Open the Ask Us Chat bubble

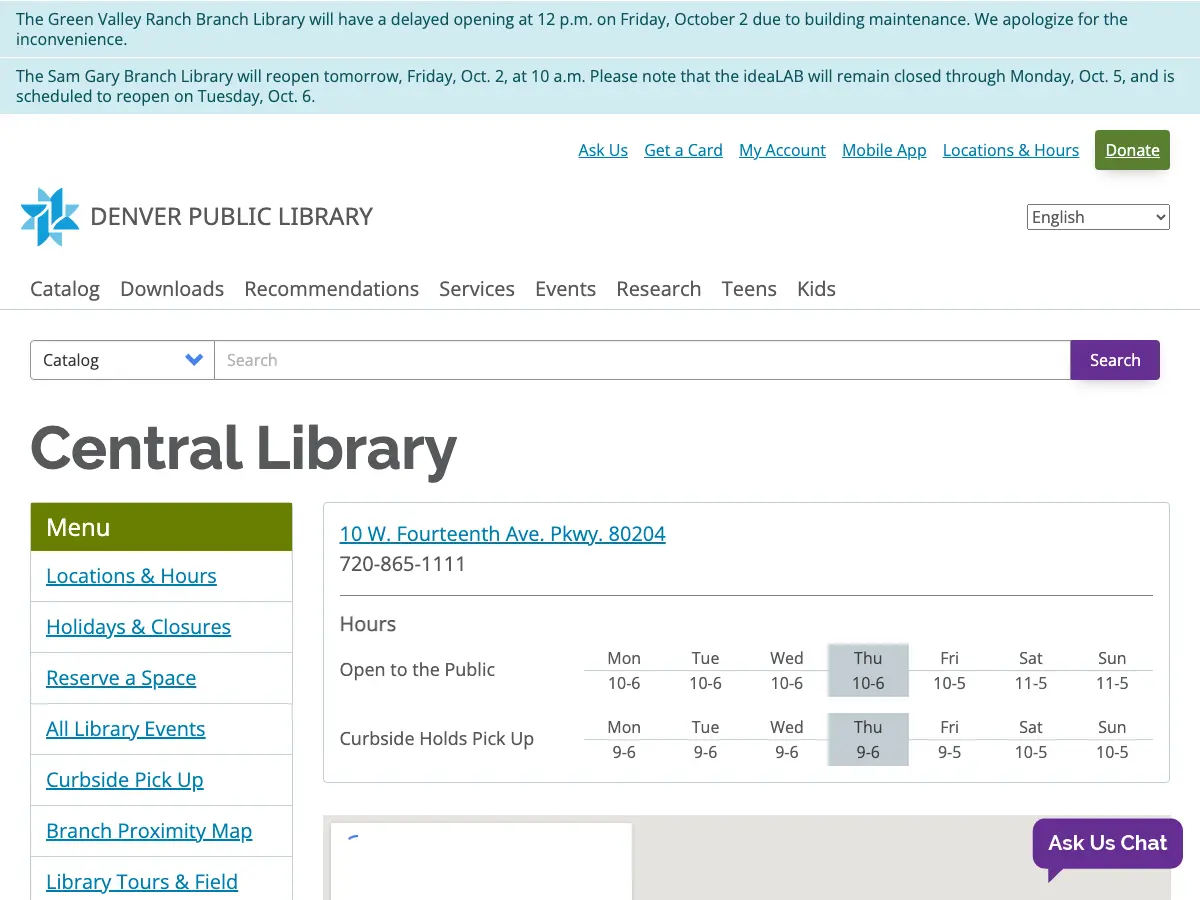coord(1107,843)
